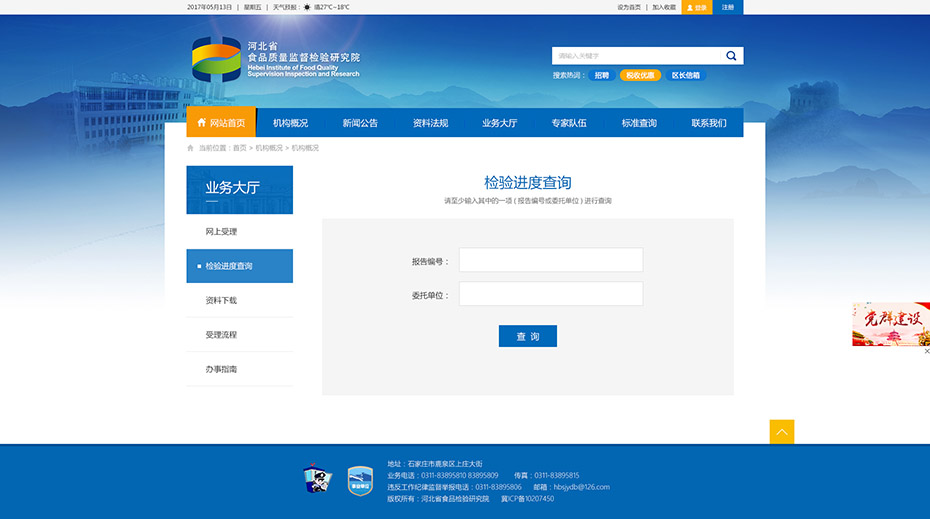Select 网上受理 in the sidebar
Image resolution: width=930 pixels, height=519 pixels.
pyautogui.click(x=221, y=232)
